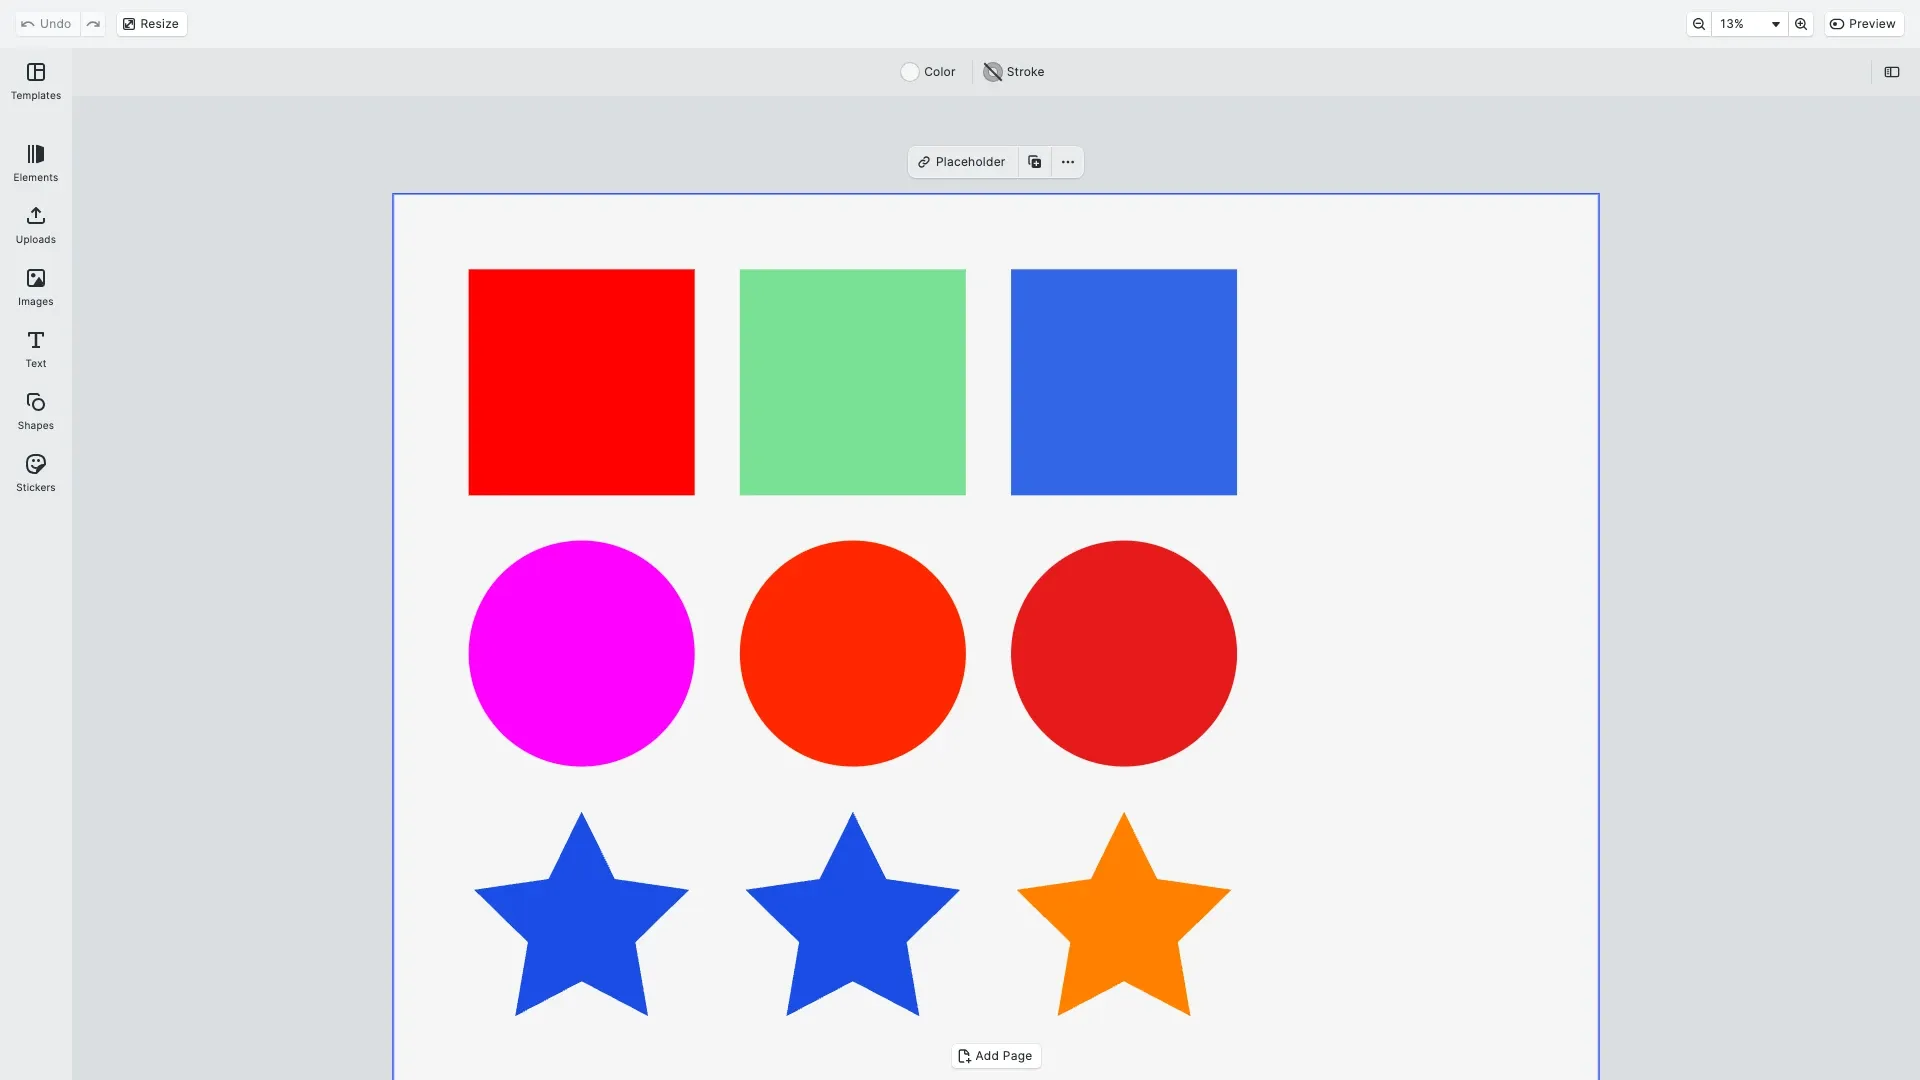The height and width of the screenshot is (1080, 1920).
Task: Open the Images panel
Action: tap(36, 287)
